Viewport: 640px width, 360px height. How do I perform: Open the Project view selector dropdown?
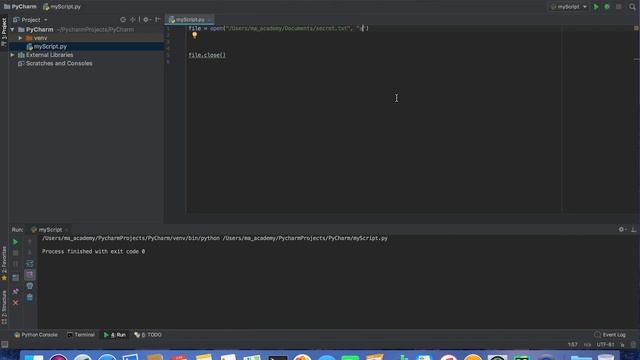(31, 20)
